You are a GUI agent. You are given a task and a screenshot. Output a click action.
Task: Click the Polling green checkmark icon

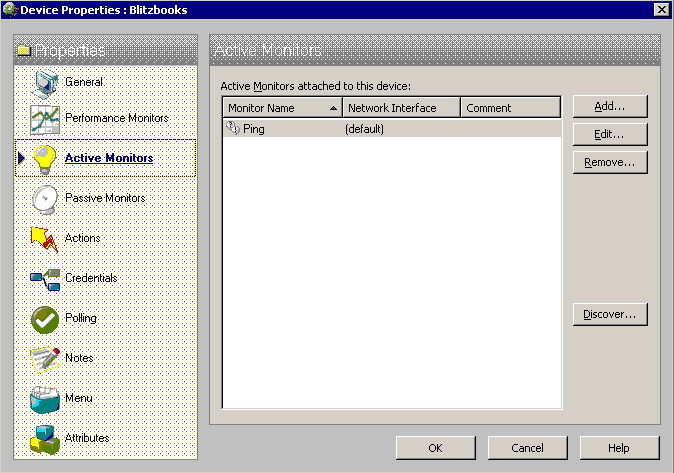pos(45,319)
